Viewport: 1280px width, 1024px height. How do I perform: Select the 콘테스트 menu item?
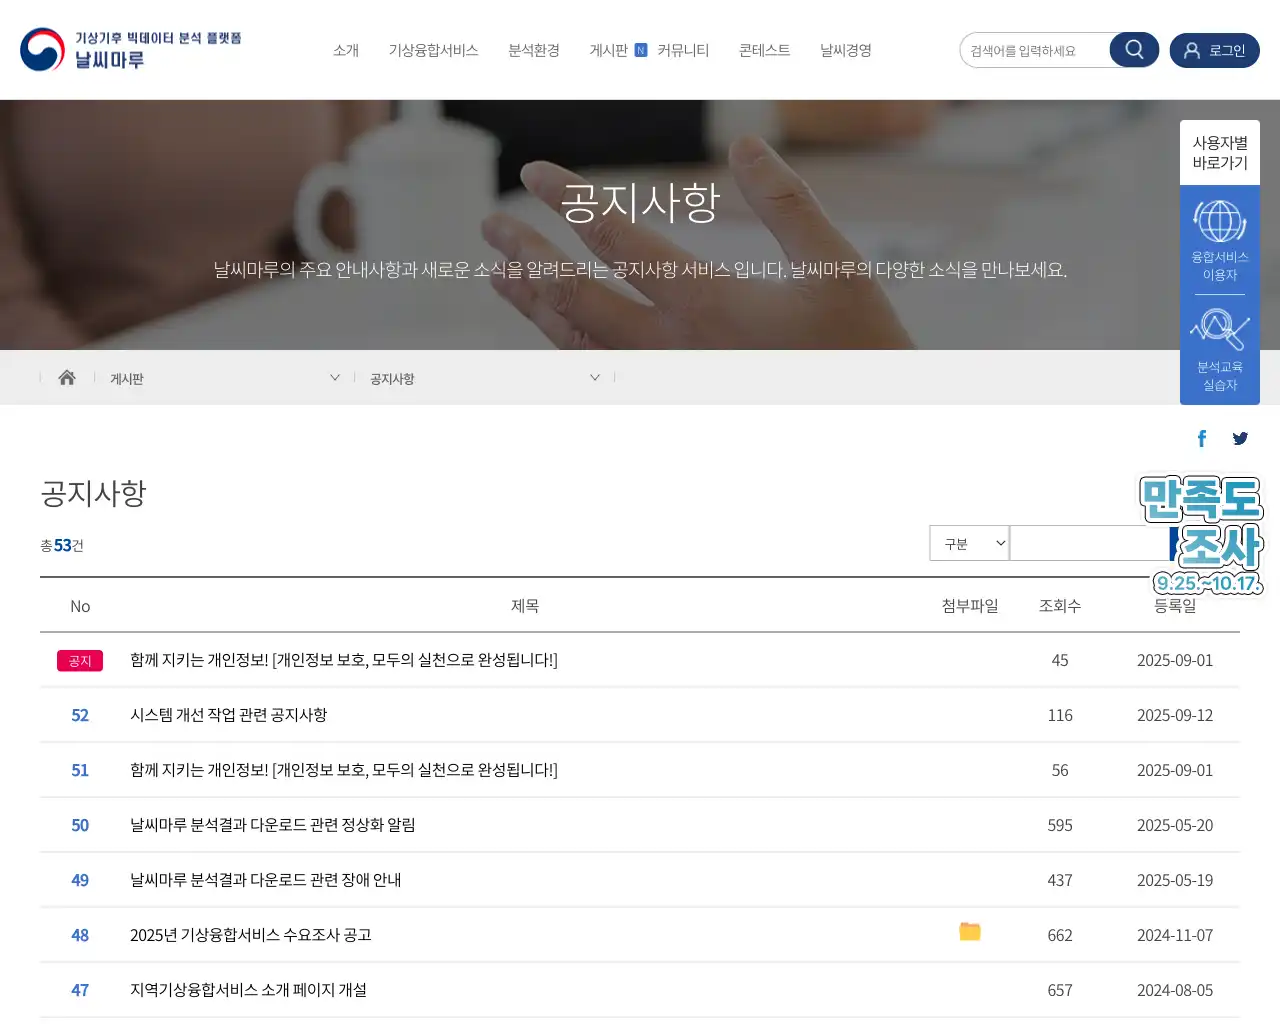tap(764, 50)
